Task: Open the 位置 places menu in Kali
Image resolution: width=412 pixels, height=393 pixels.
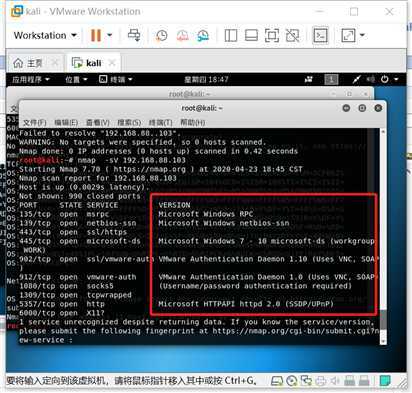Action: 76,79
